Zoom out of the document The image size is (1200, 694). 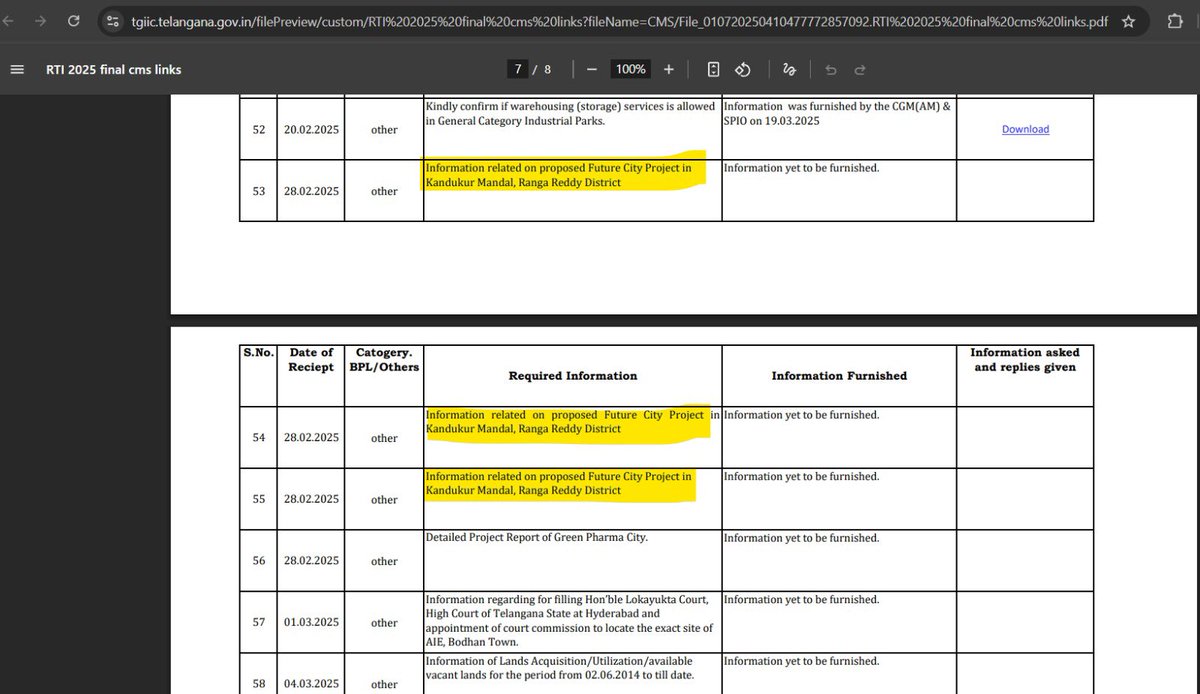coord(591,69)
